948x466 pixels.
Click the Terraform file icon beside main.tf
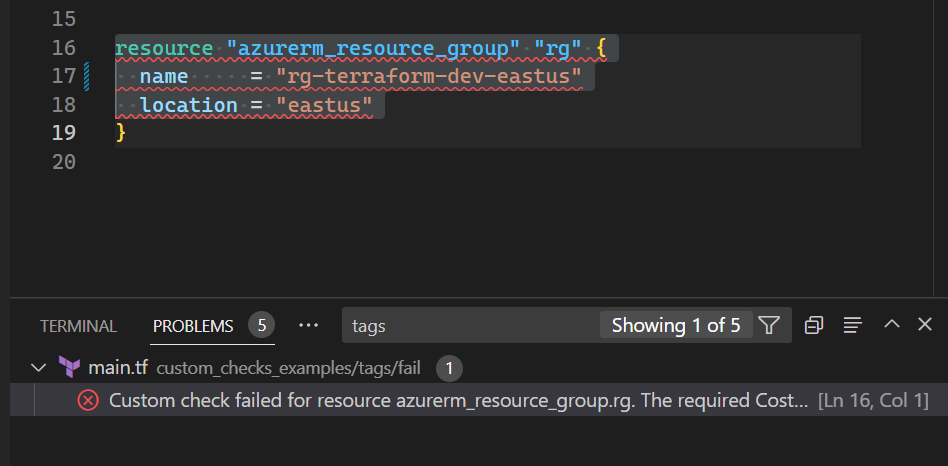coord(69,367)
